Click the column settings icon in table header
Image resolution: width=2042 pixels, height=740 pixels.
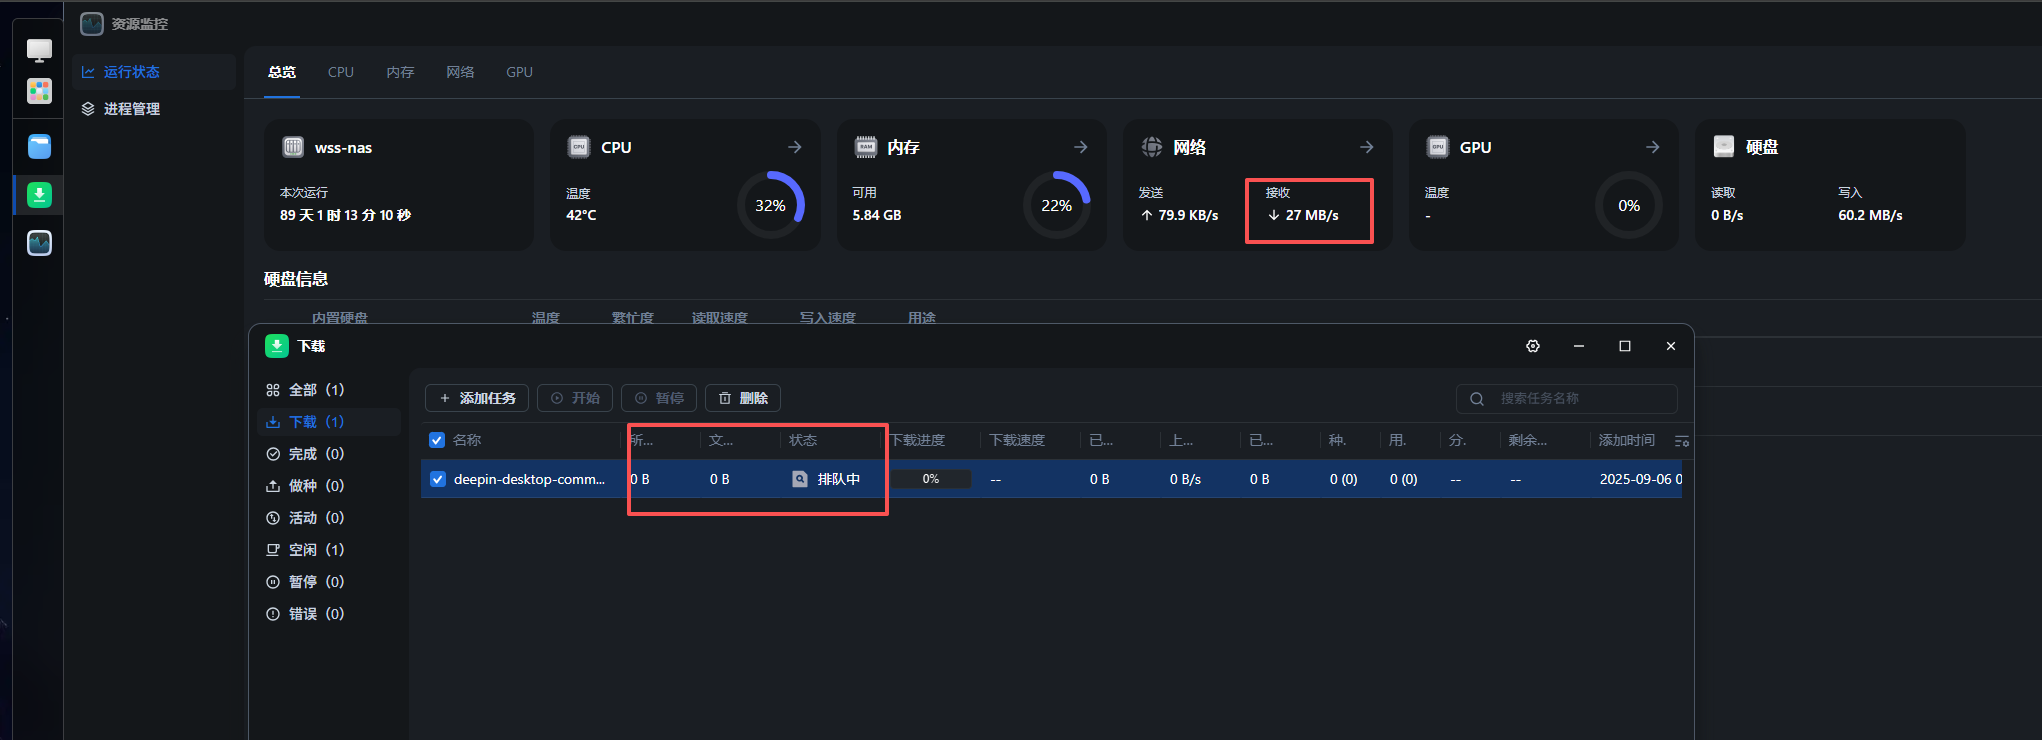click(x=1681, y=441)
